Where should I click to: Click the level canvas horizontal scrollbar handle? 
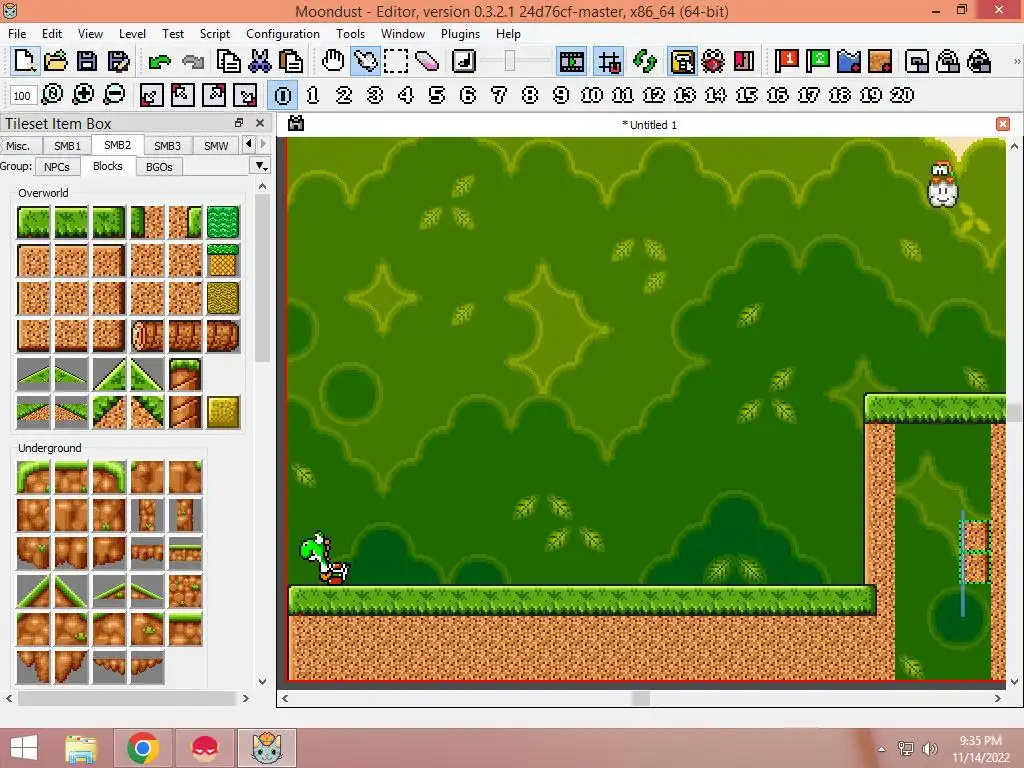641,698
